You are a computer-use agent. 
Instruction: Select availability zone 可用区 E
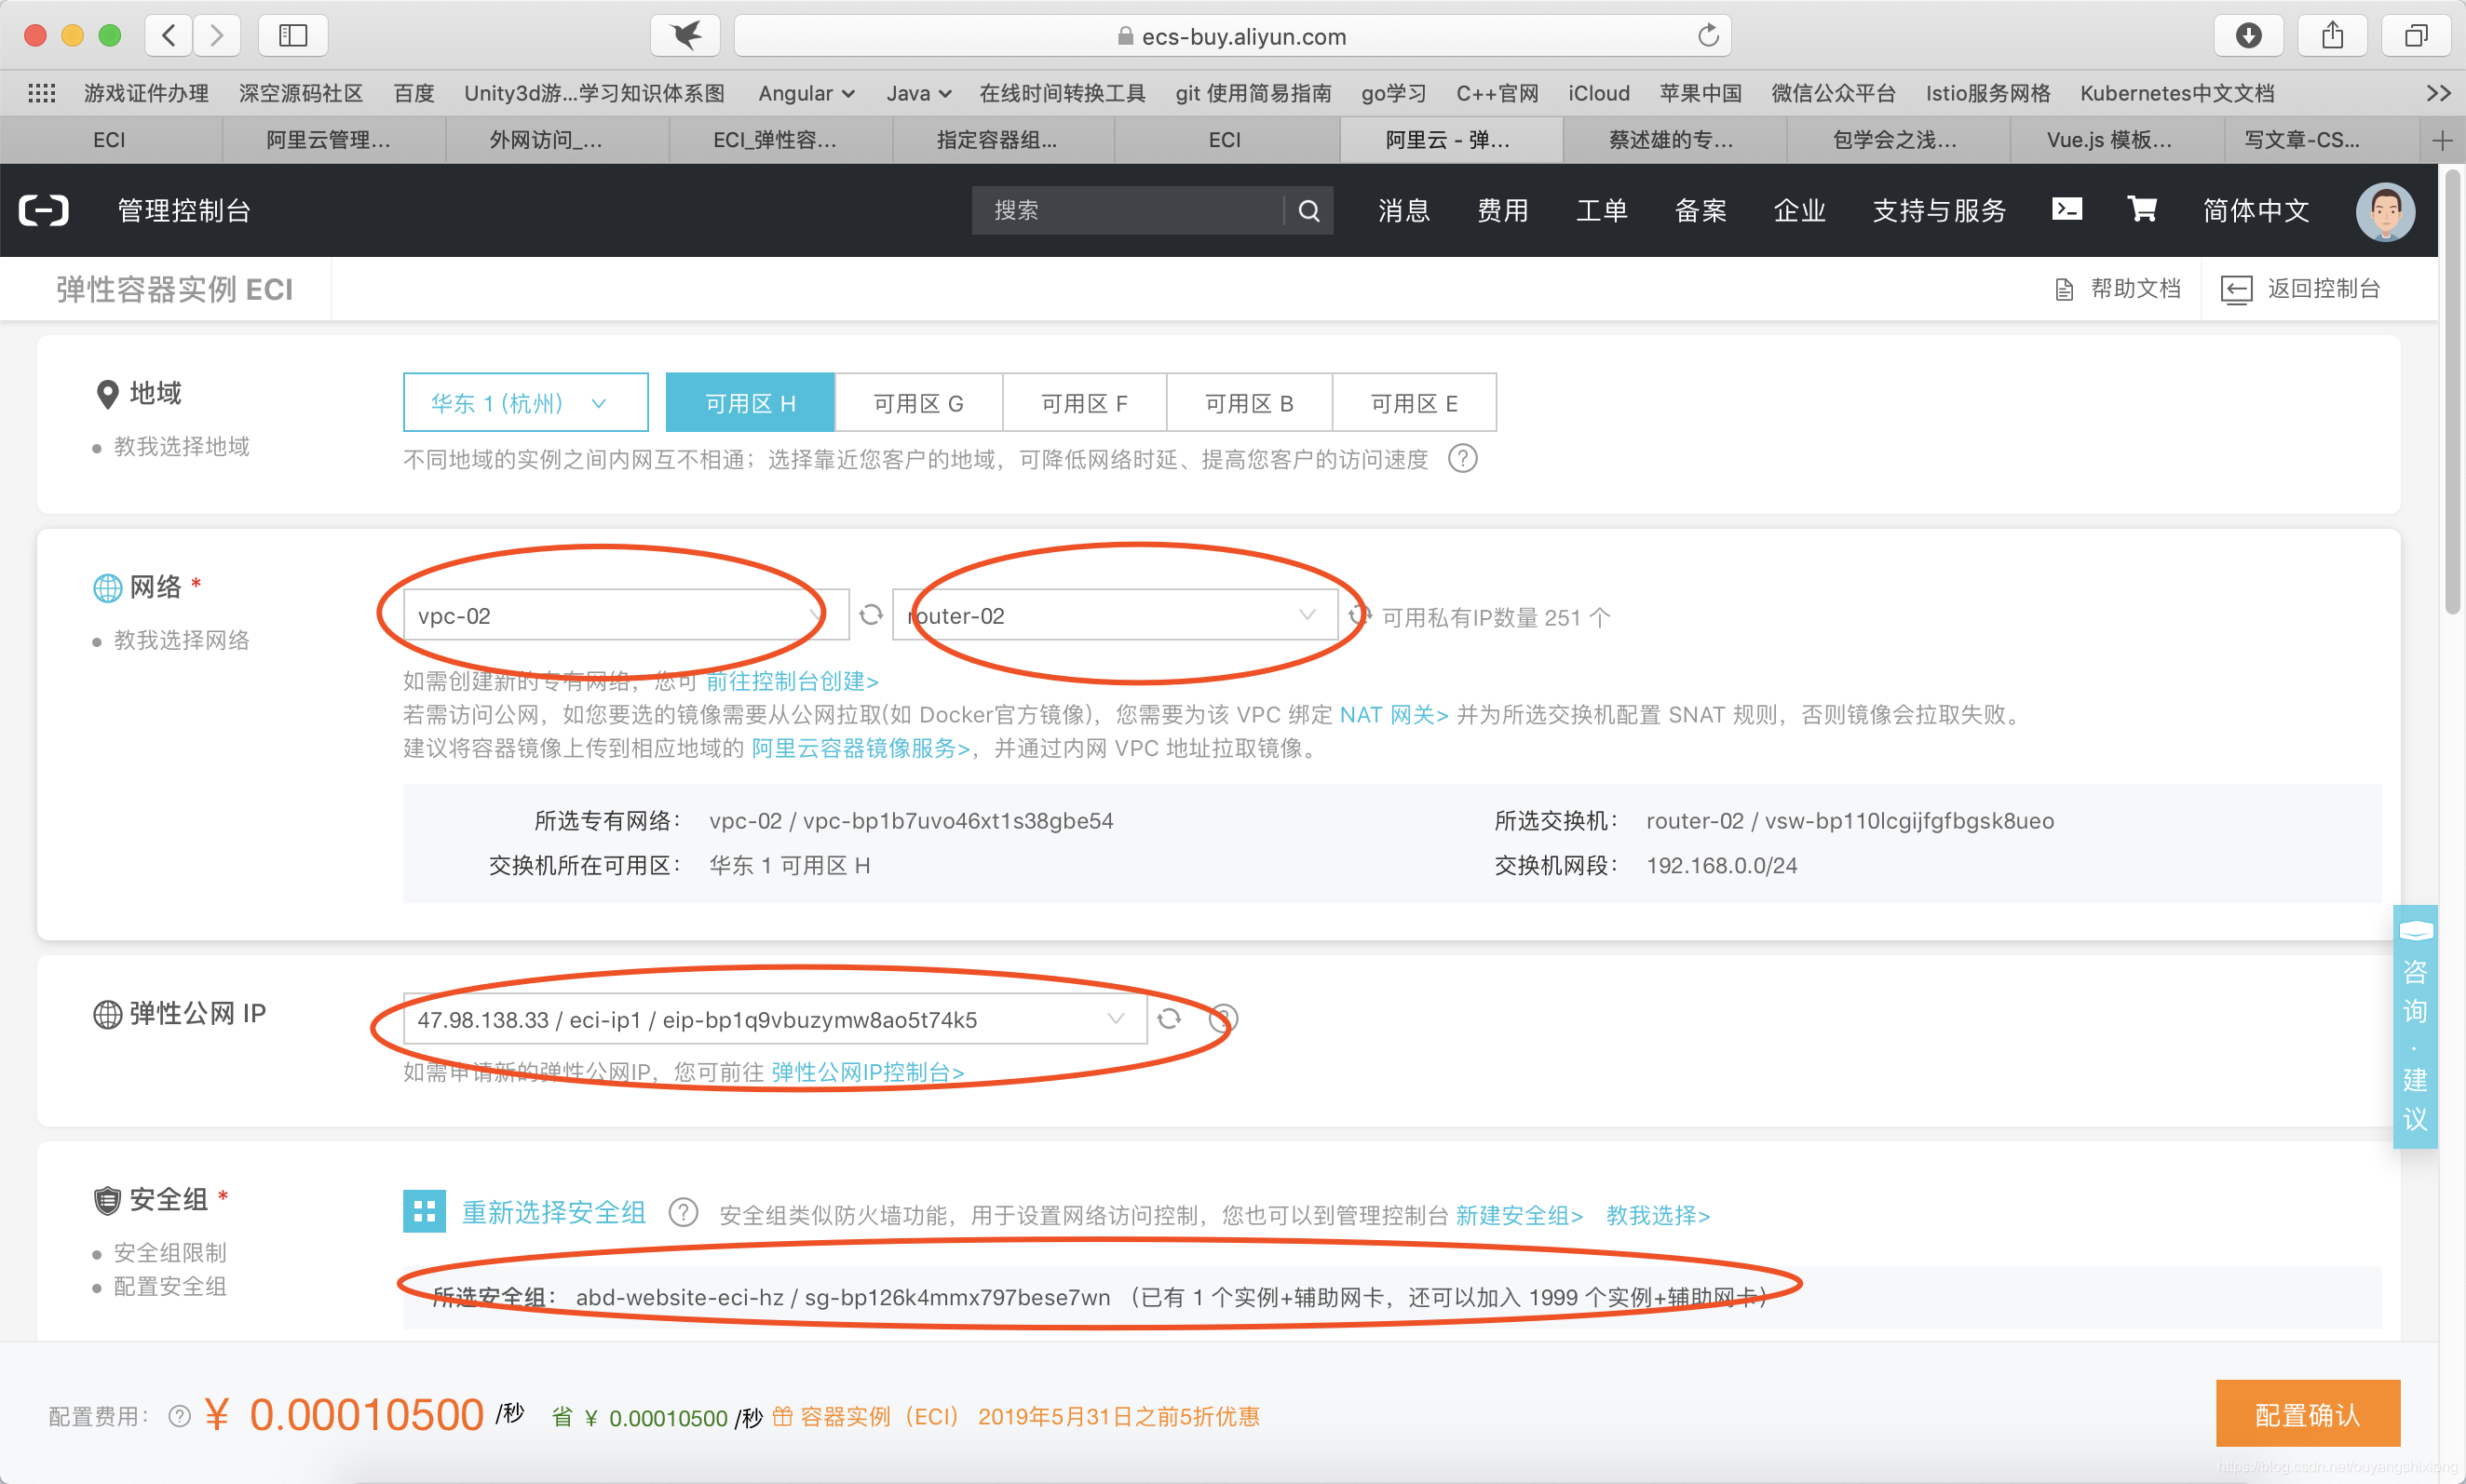[1414, 403]
